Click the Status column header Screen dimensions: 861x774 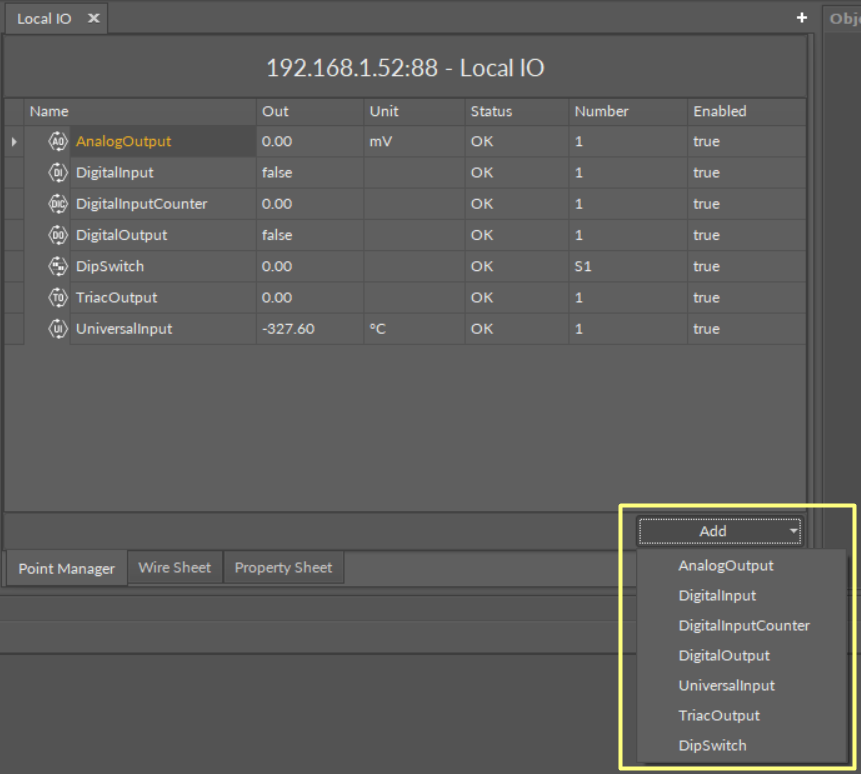tap(490, 111)
